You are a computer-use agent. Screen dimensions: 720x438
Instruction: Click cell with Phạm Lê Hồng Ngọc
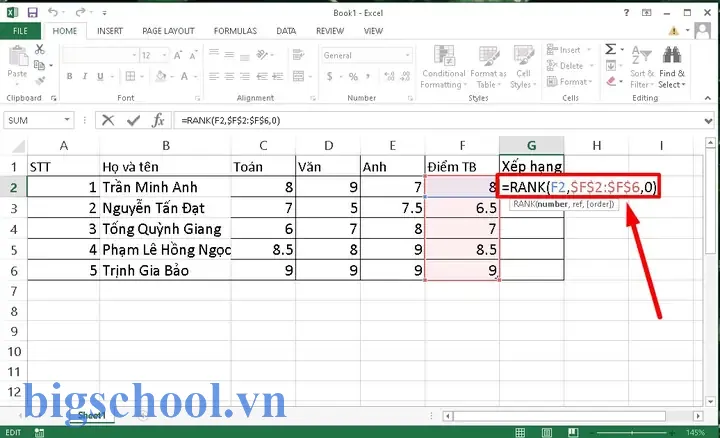[x=165, y=249]
